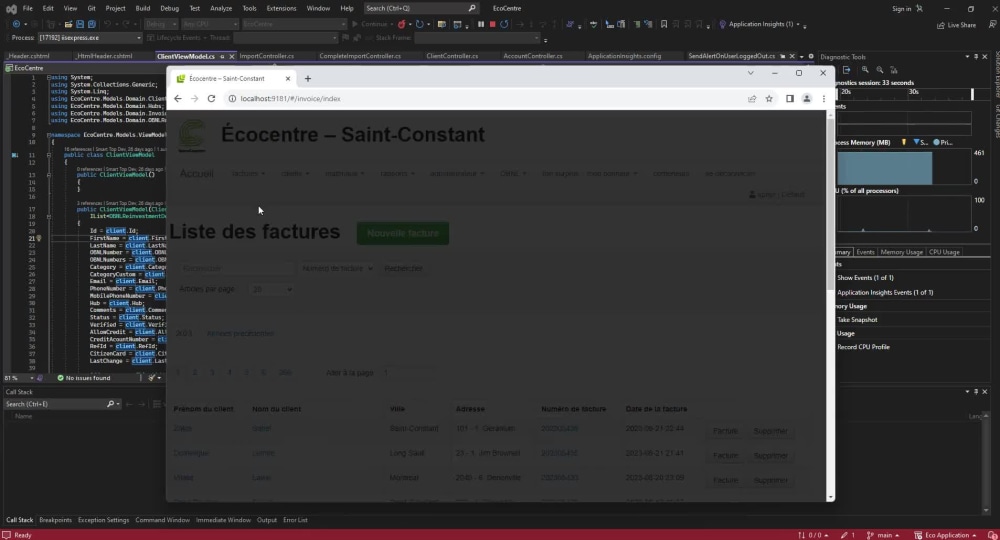Click in the browser address bar
The image size is (1000, 540).
tap(485, 99)
